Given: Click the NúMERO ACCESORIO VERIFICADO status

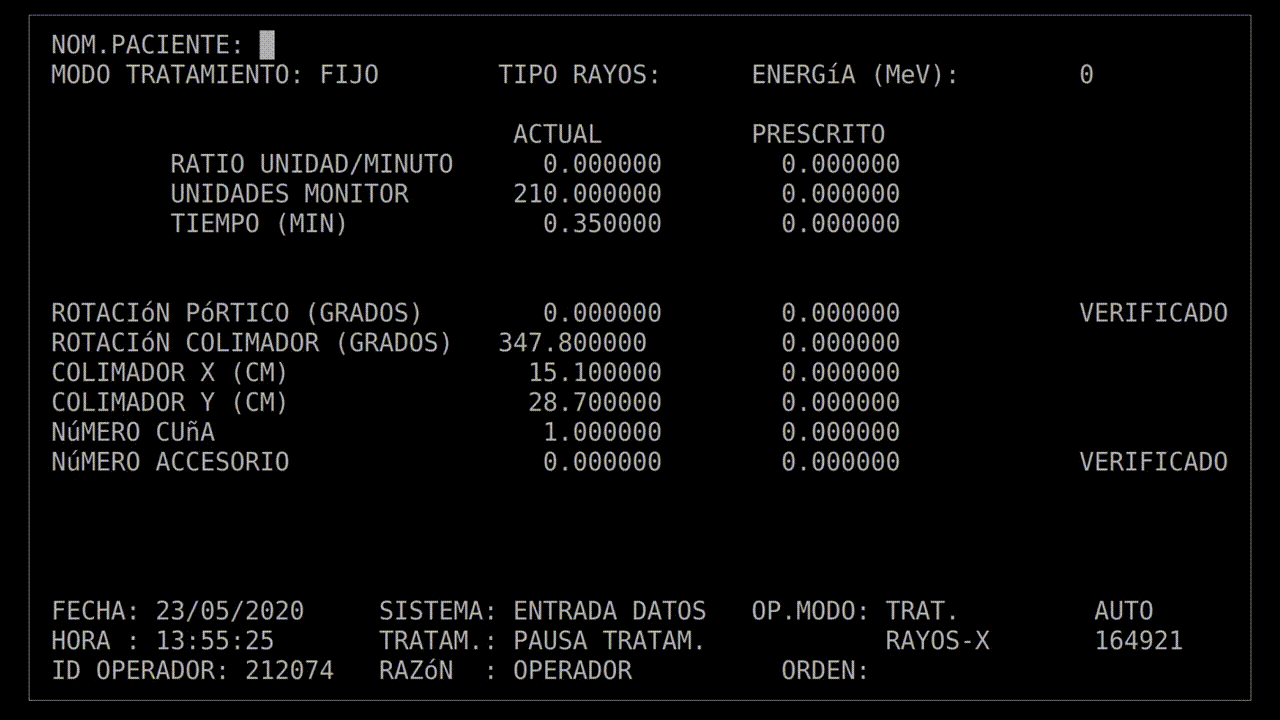Looking at the screenshot, I should [1153, 461].
